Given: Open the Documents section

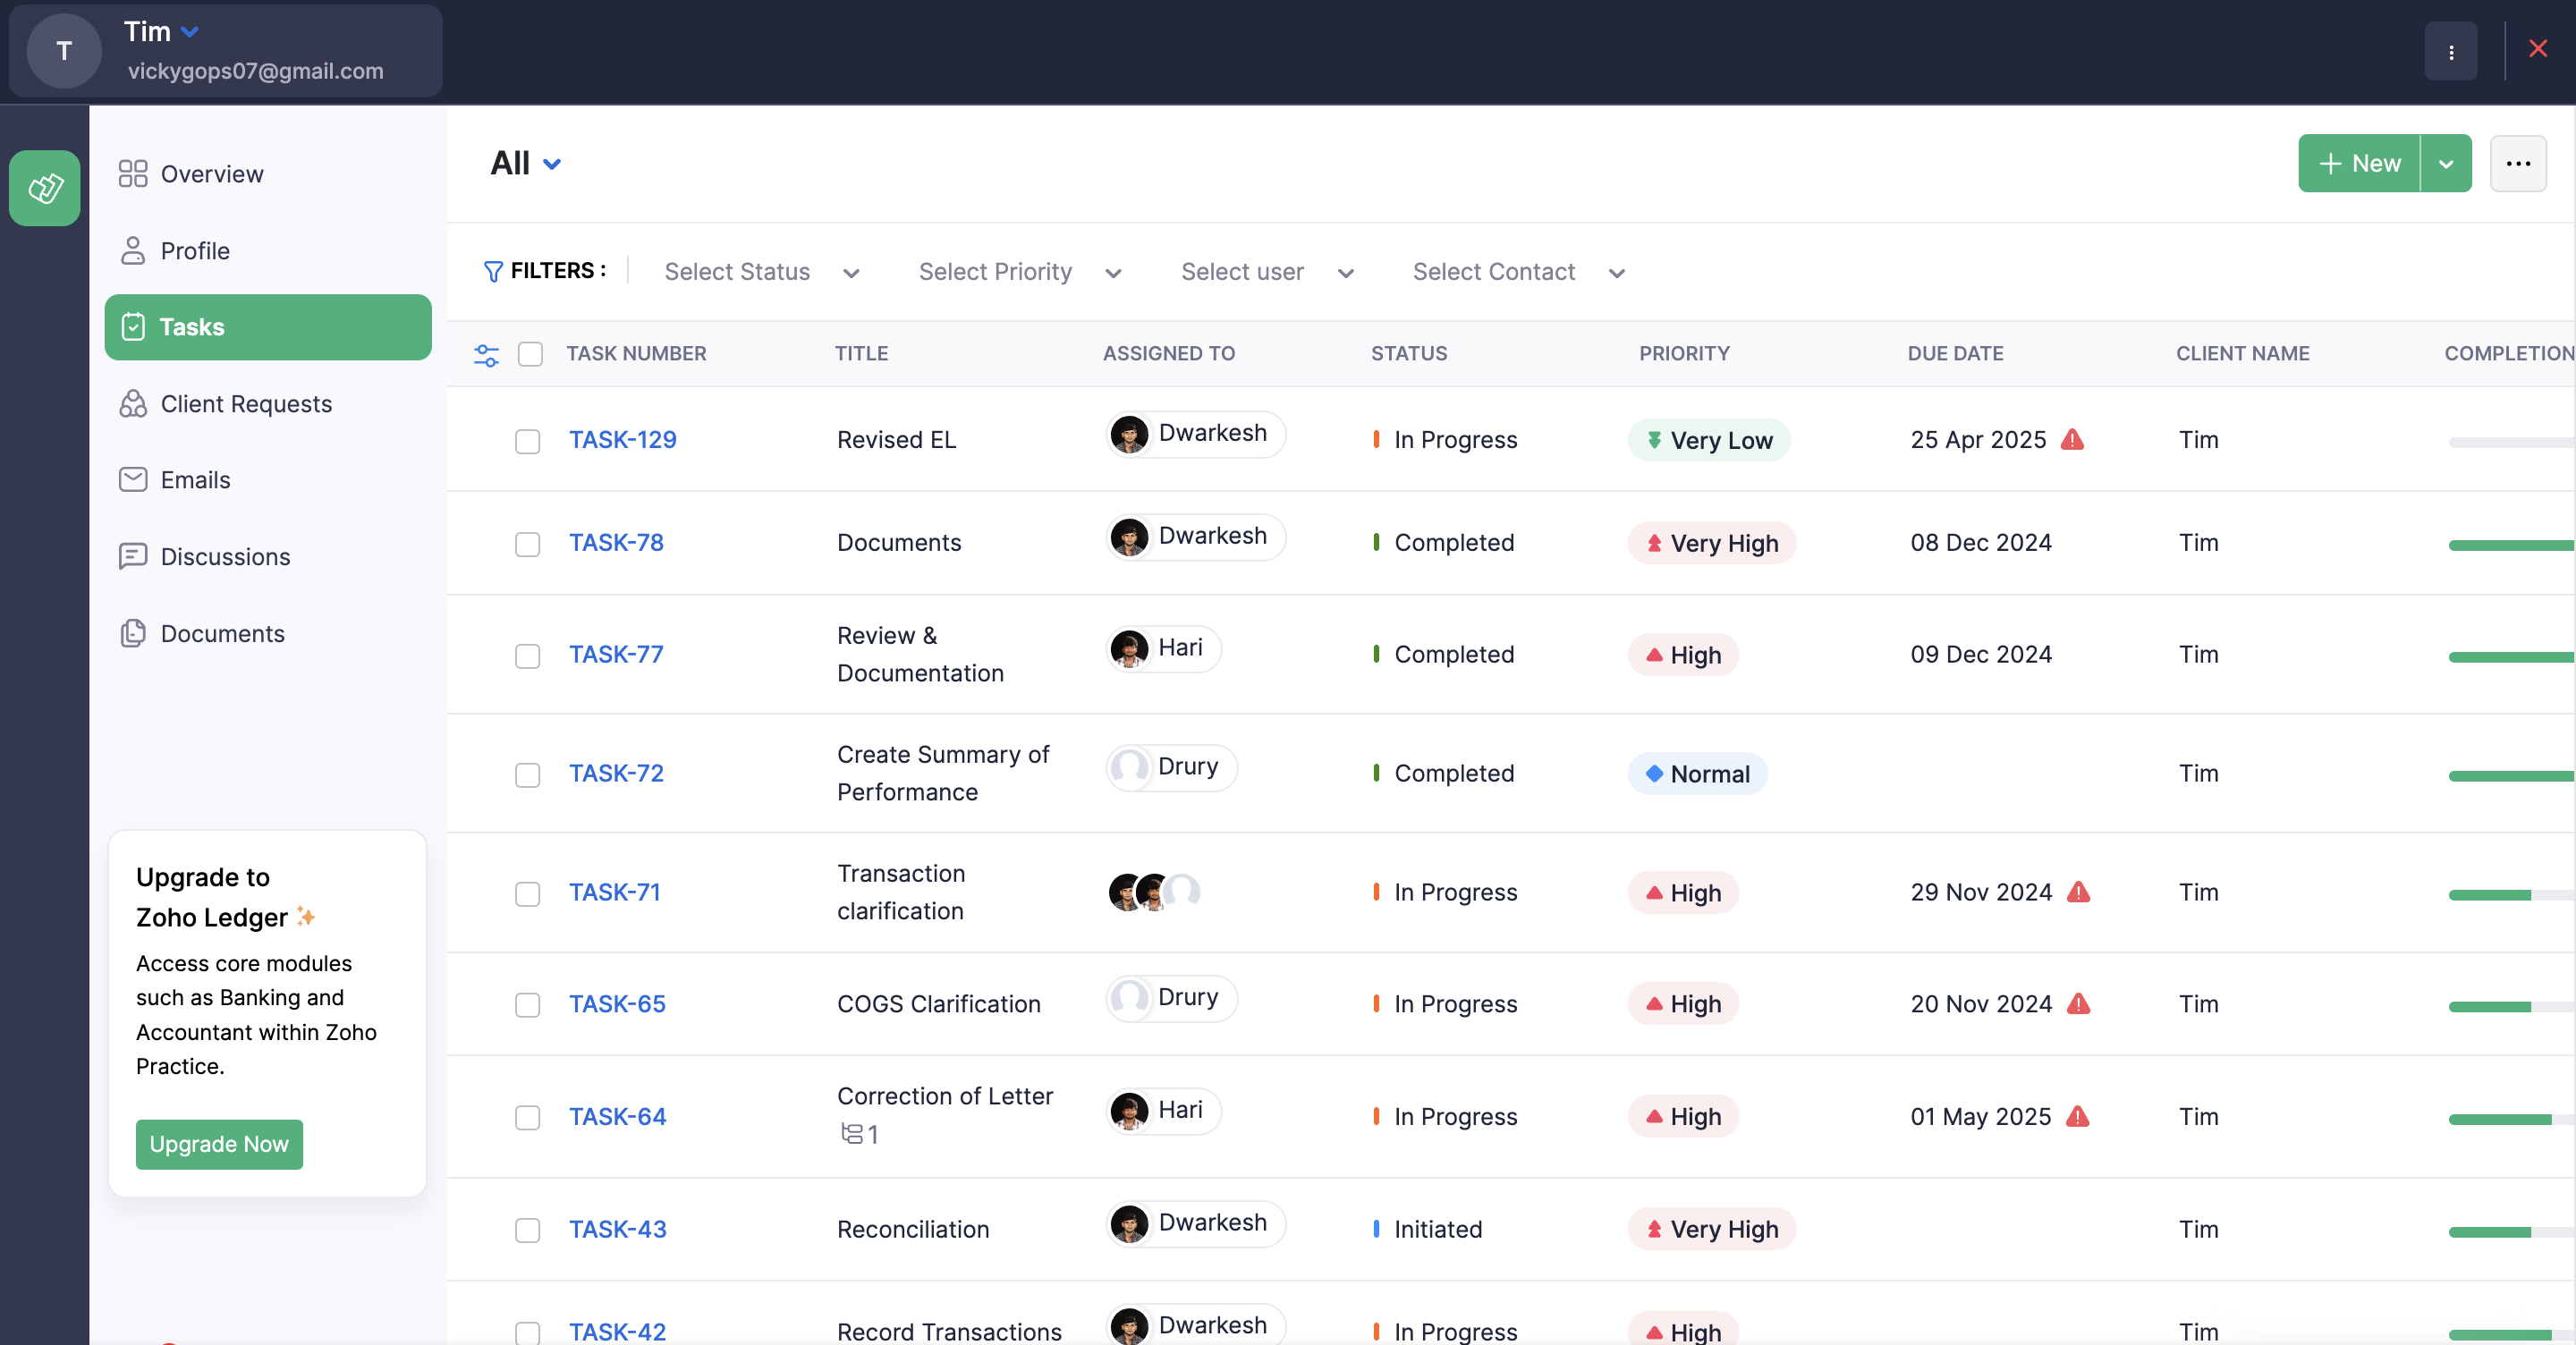Looking at the screenshot, I should click(x=222, y=634).
